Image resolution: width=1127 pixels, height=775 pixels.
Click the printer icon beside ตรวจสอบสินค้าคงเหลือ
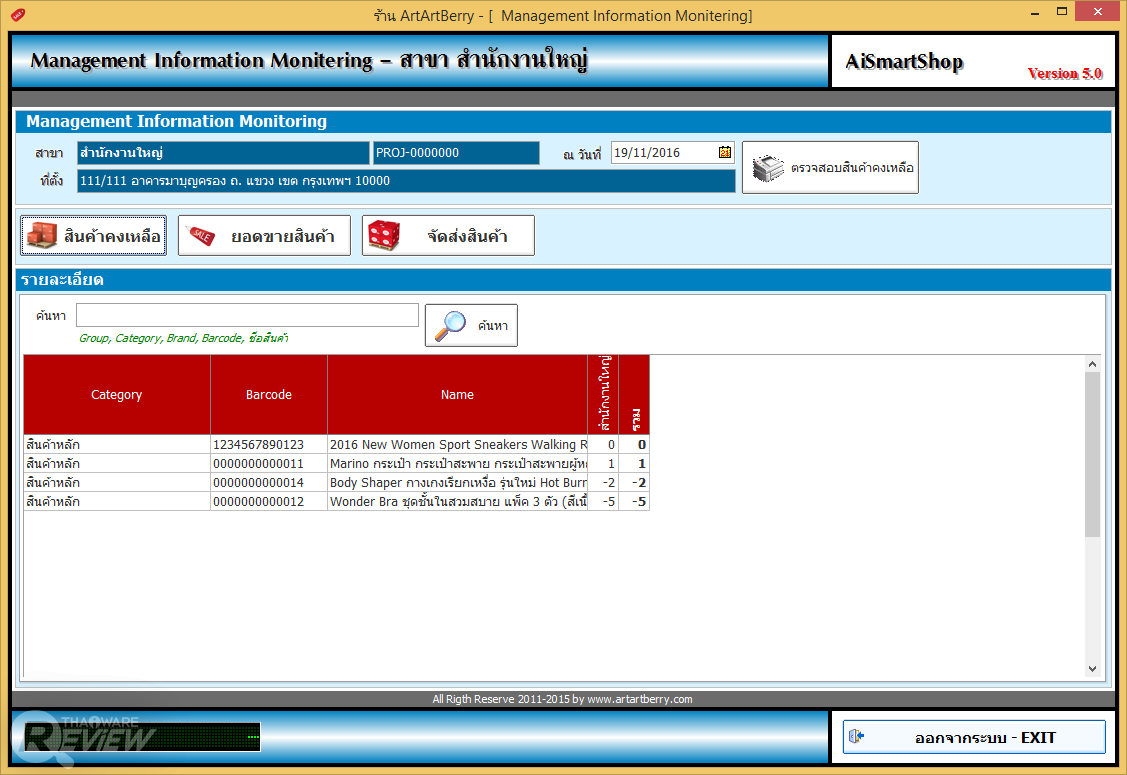(768, 168)
